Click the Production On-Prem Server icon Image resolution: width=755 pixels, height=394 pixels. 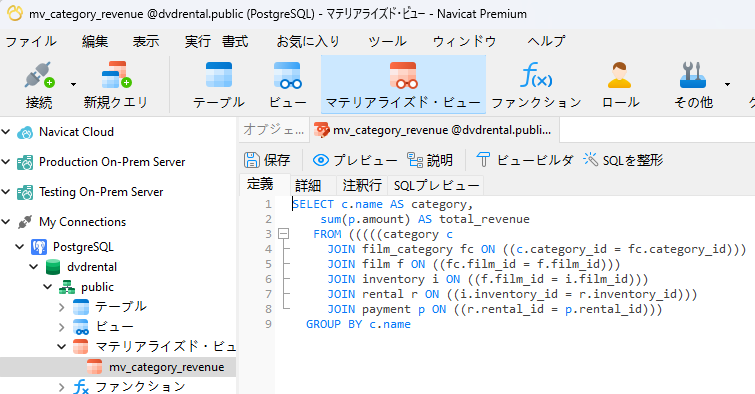point(25,162)
